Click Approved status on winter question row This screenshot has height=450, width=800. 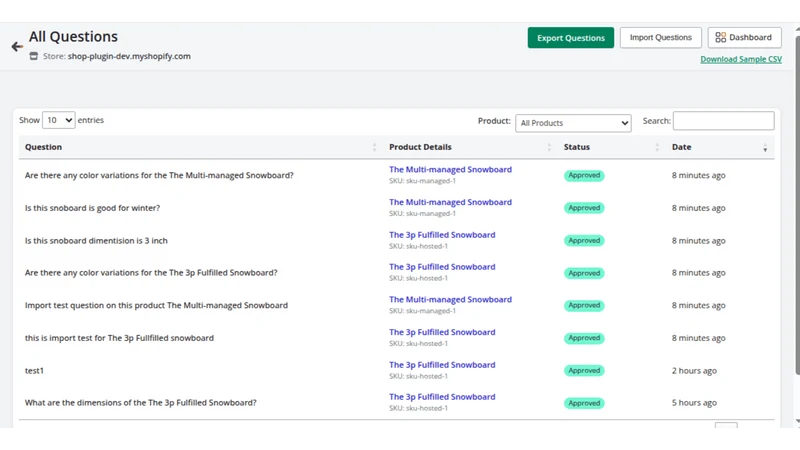click(x=584, y=208)
